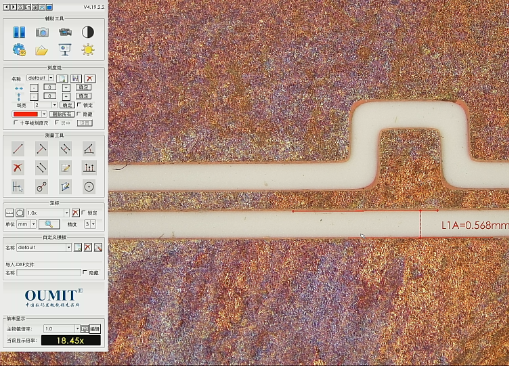Viewport: 509px width, 366px height.
Task: Select the vertical bars height measurement tool
Action: pyautogui.click(x=89, y=168)
